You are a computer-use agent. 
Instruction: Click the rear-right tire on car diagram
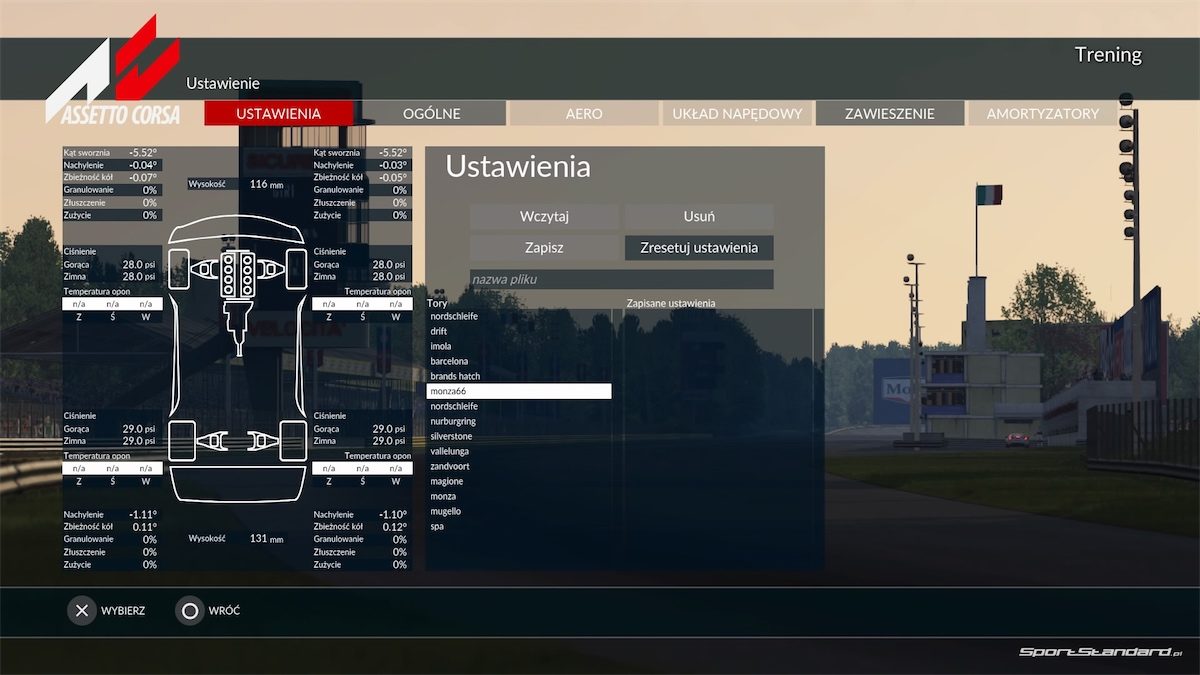[294, 441]
